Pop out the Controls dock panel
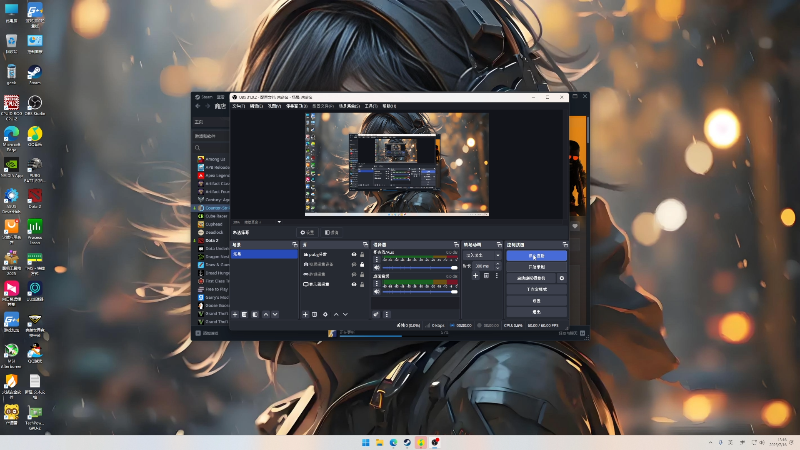The width and height of the screenshot is (800, 450). [565, 245]
